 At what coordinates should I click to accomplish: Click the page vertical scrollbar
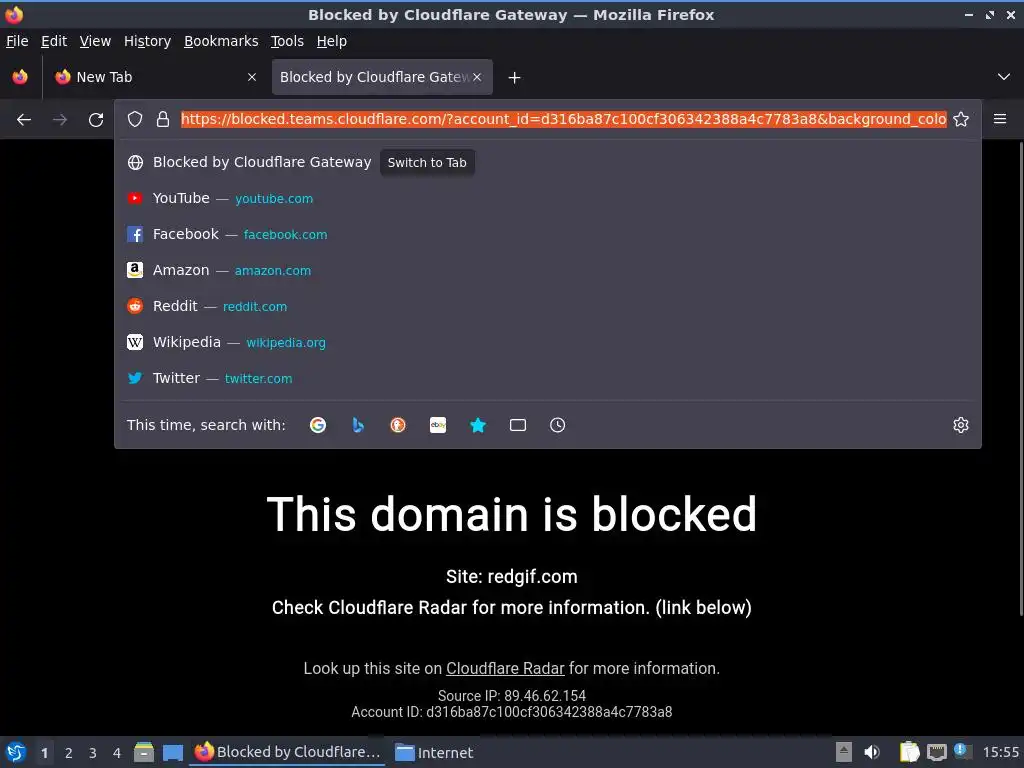1020,379
